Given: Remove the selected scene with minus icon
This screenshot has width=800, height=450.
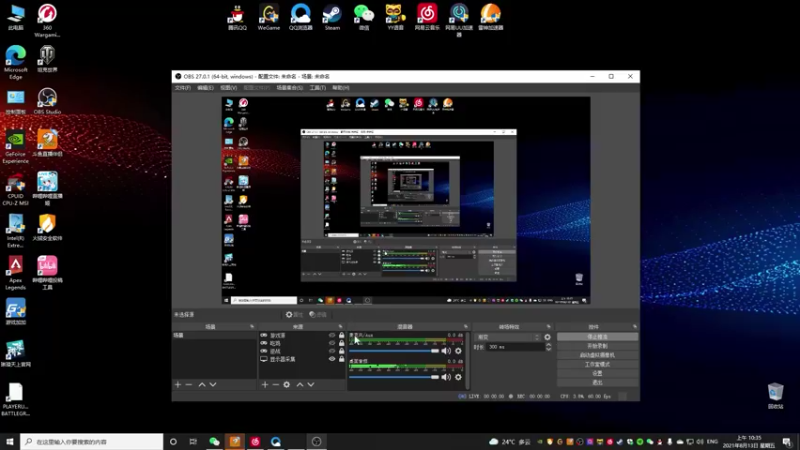Looking at the screenshot, I should point(189,384).
